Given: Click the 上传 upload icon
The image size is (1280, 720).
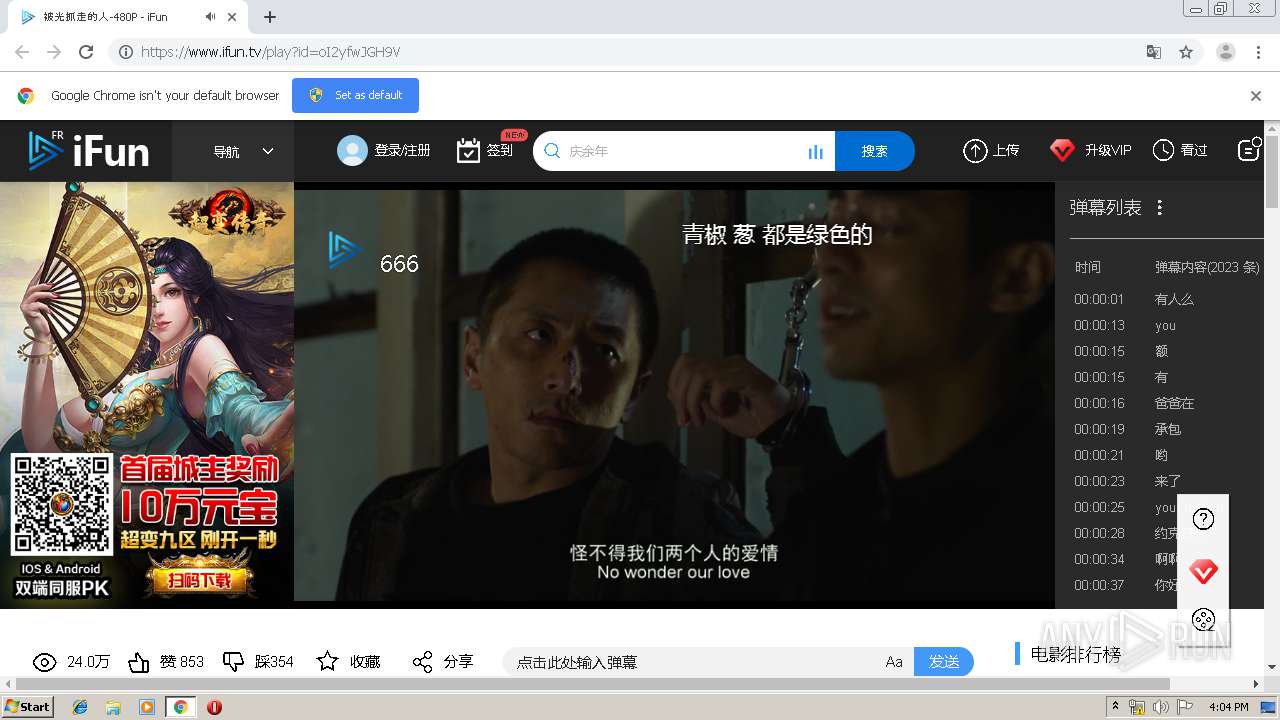Looking at the screenshot, I should point(974,150).
